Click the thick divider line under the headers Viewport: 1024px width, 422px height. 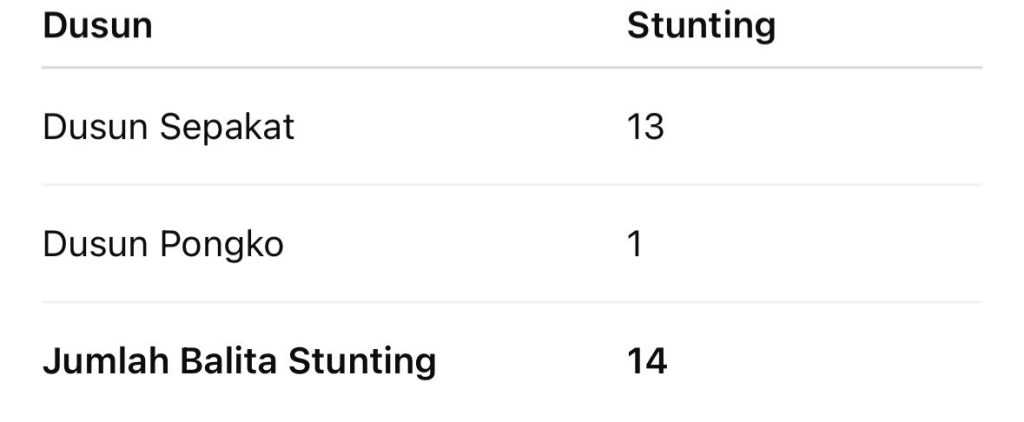[x=512, y=67]
